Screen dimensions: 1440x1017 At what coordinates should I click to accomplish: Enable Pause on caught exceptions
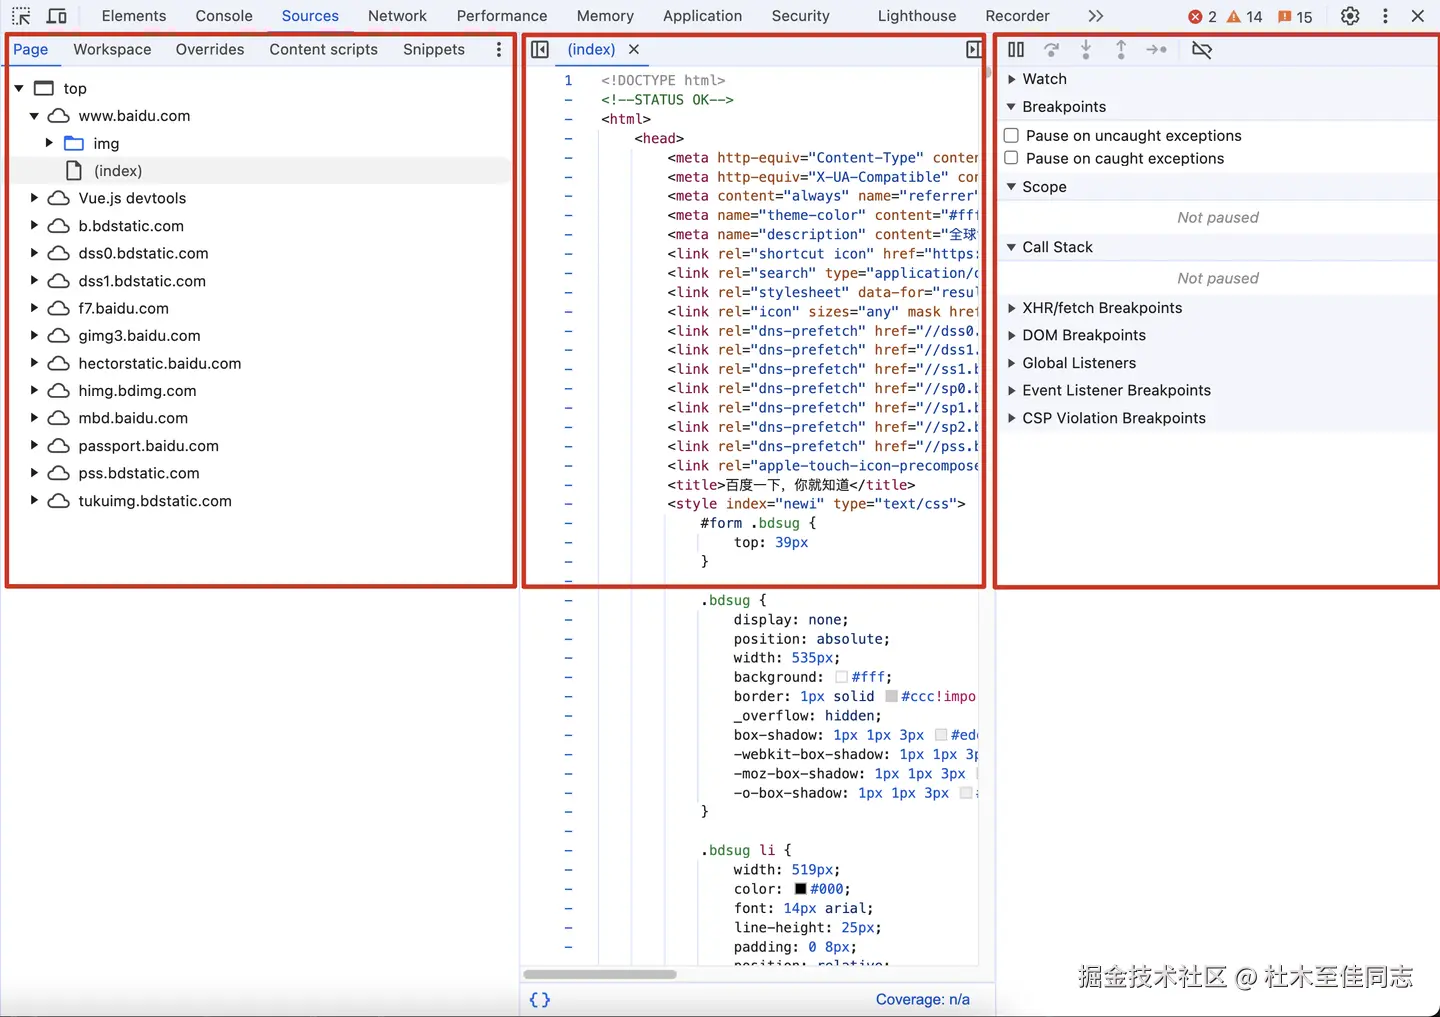pyautogui.click(x=1011, y=158)
